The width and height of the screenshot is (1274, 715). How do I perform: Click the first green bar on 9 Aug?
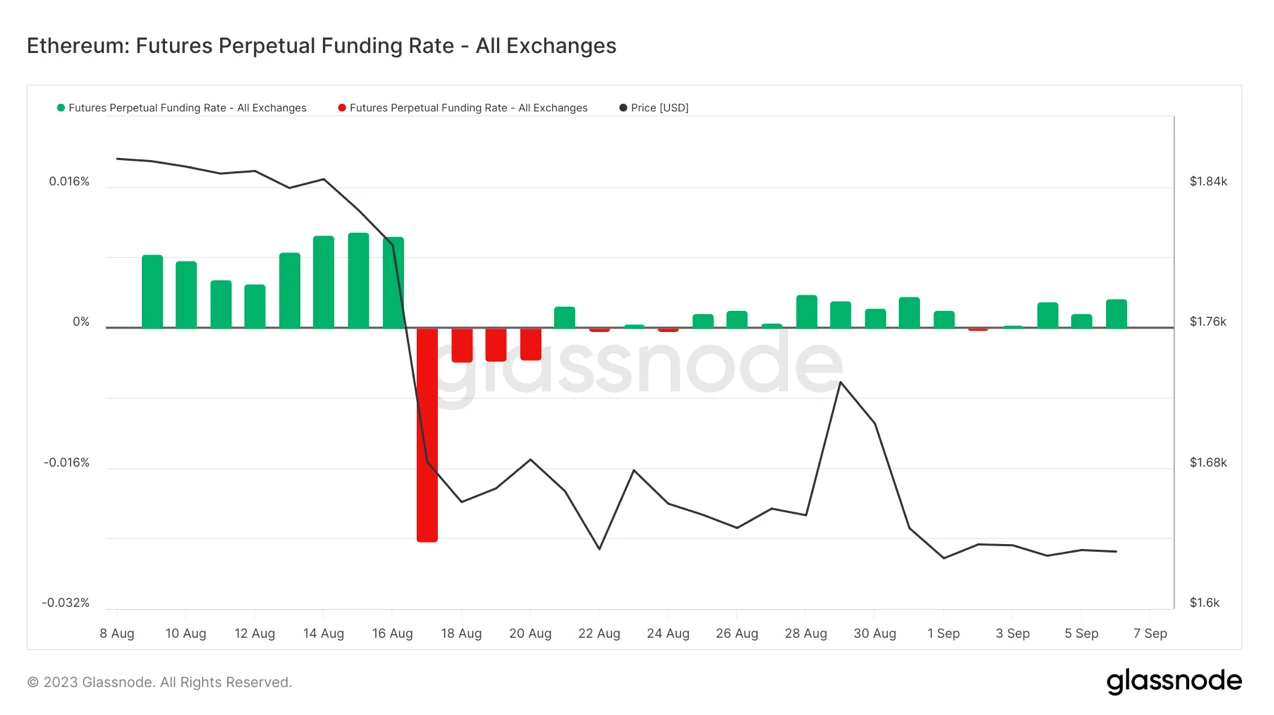tap(152, 291)
